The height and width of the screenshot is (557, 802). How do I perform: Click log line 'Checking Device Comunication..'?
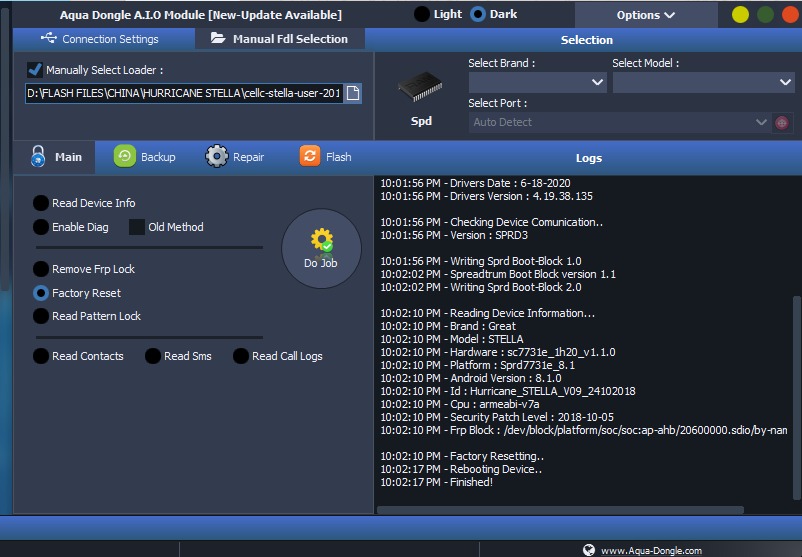point(492,222)
